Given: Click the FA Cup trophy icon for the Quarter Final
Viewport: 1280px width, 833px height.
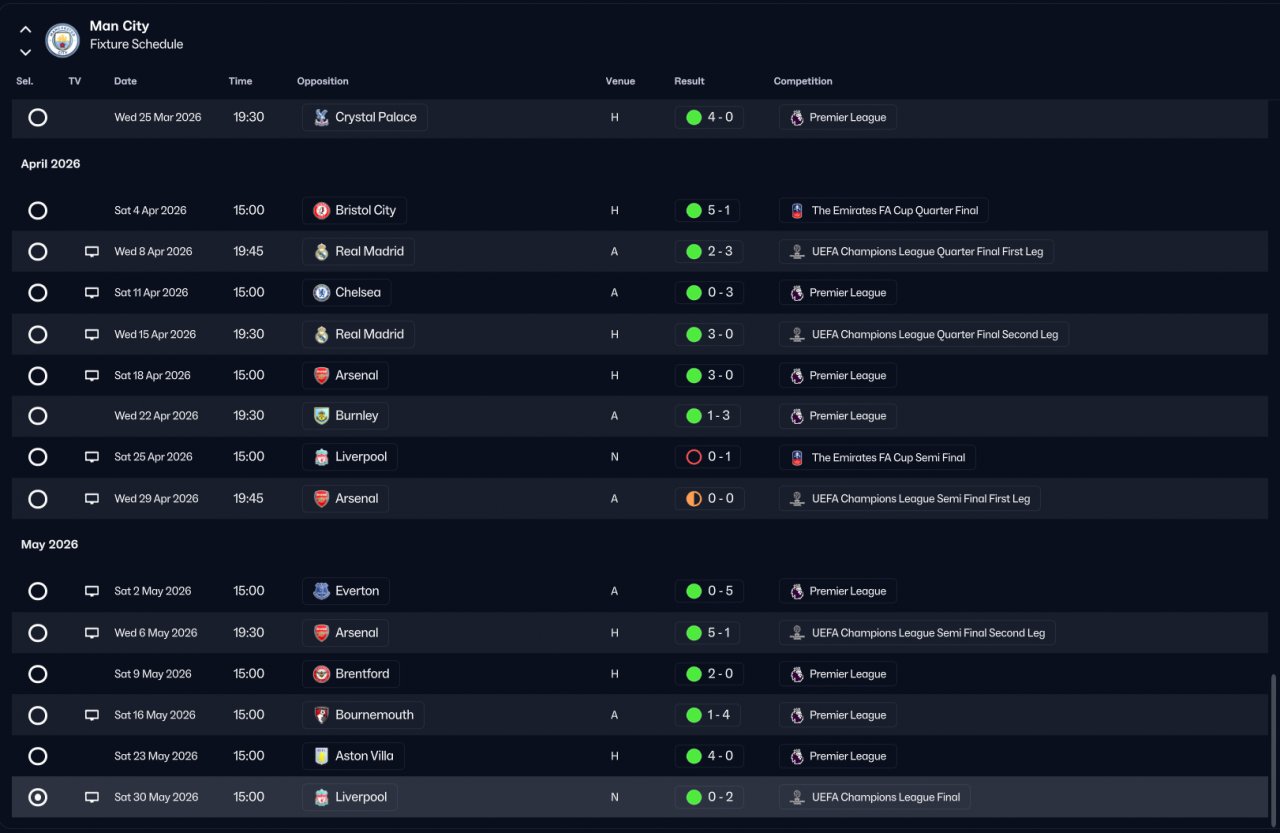Looking at the screenshot, I should [x=797, y=211].
